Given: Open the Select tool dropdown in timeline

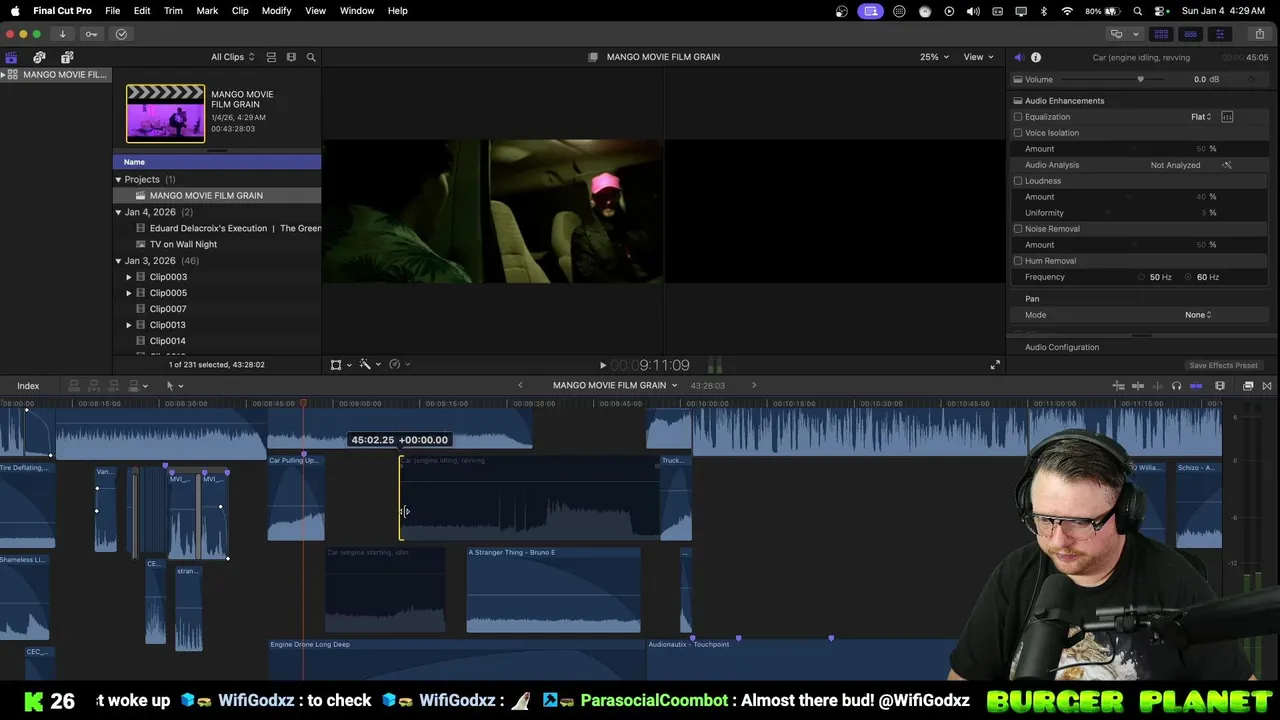Looking at the screenshot, I should (x=174, y=386).
